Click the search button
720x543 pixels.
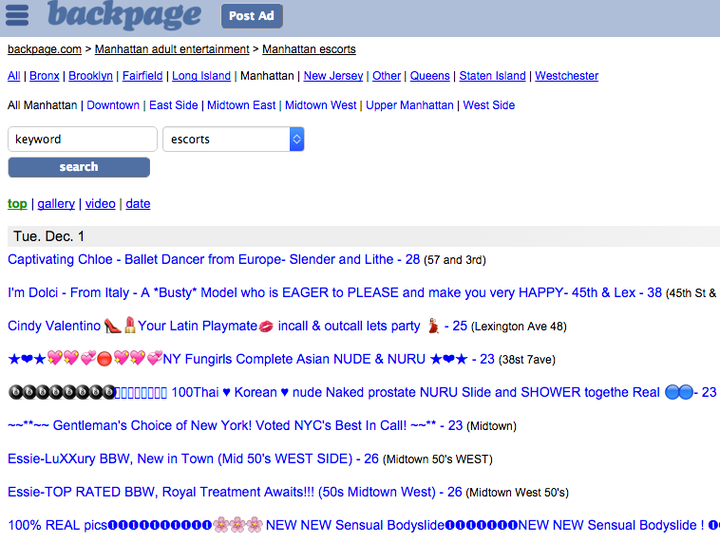tap(79, 167)
